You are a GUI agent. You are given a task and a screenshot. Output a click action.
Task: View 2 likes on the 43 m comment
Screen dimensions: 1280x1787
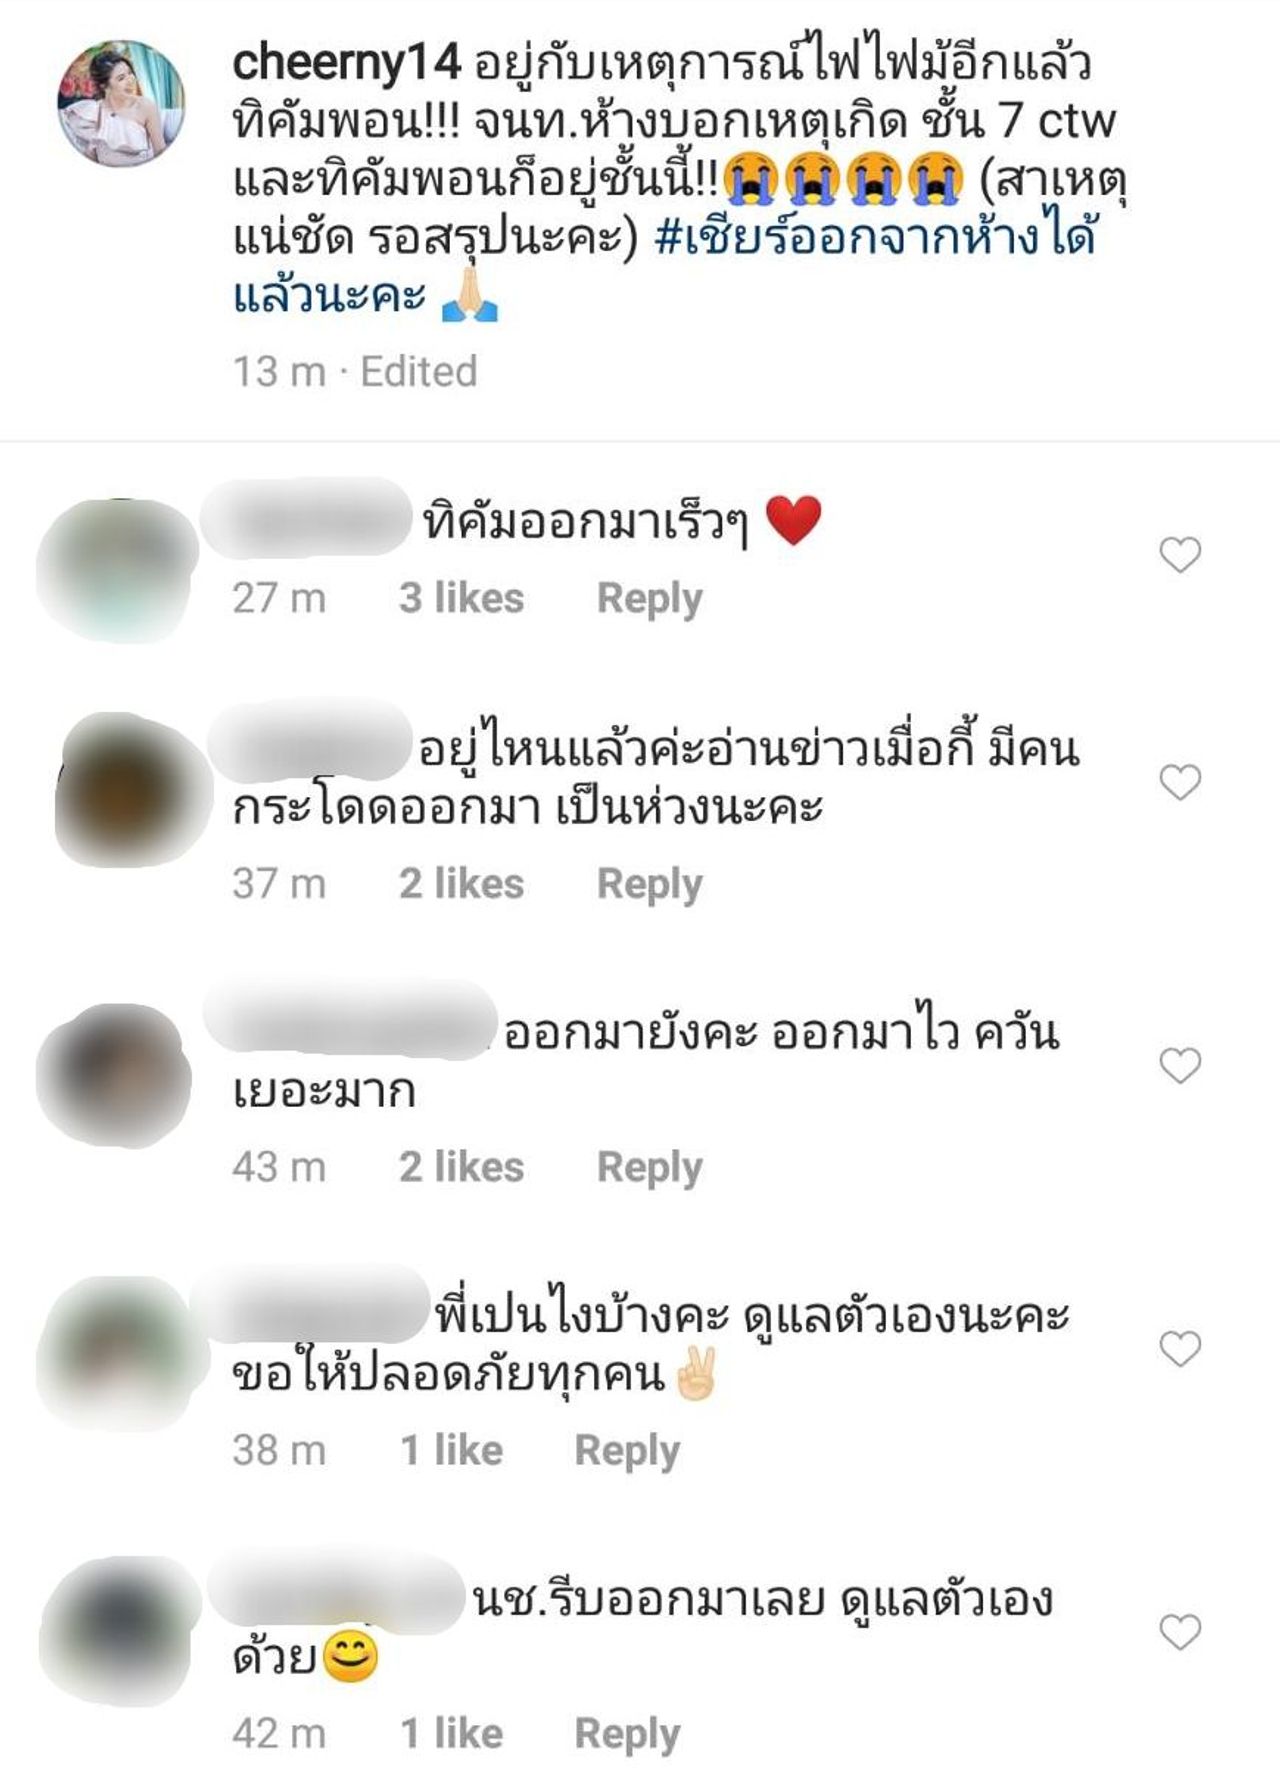click(x=461, y=1167)
